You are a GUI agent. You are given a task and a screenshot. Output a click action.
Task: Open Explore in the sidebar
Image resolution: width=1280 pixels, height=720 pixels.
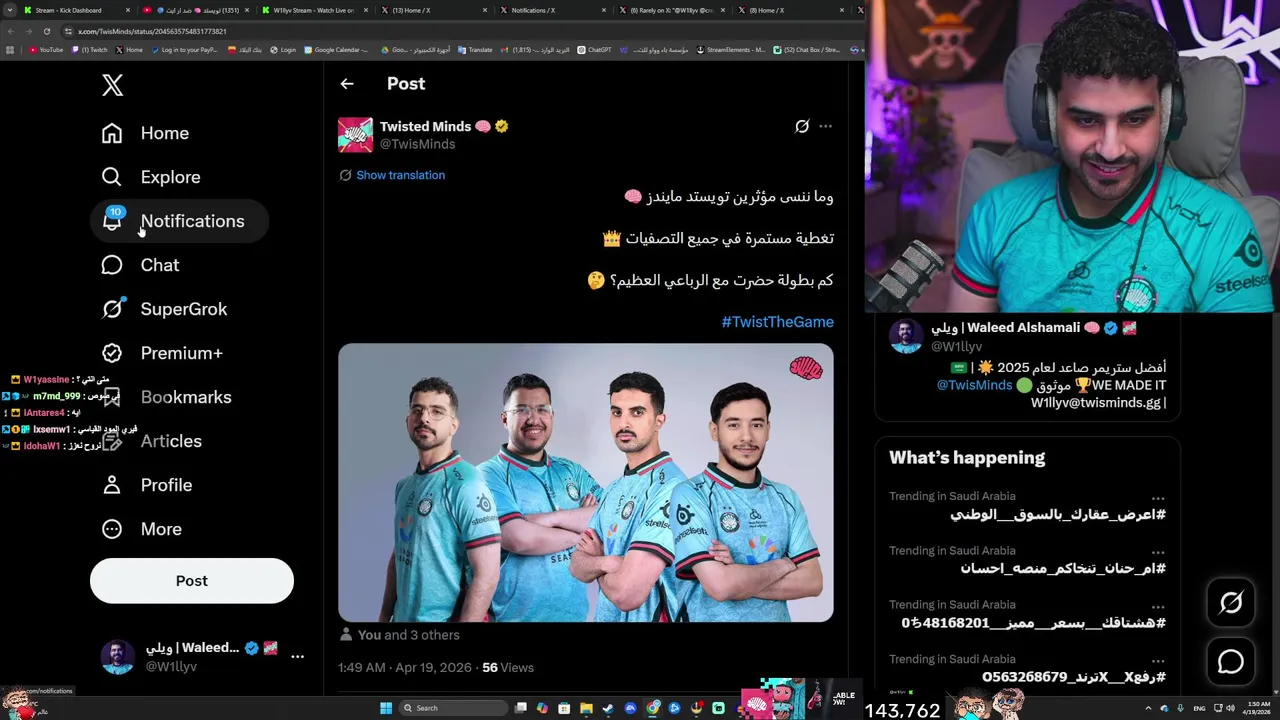point(152,177)
